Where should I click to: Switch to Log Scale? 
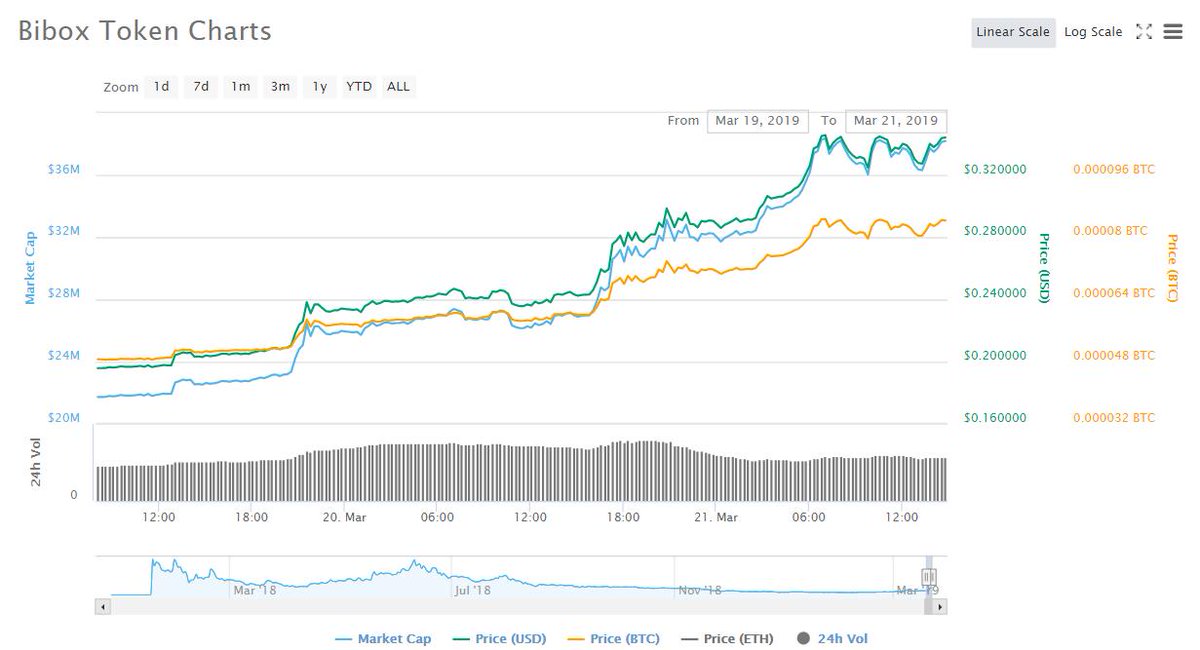[1093, 32]
